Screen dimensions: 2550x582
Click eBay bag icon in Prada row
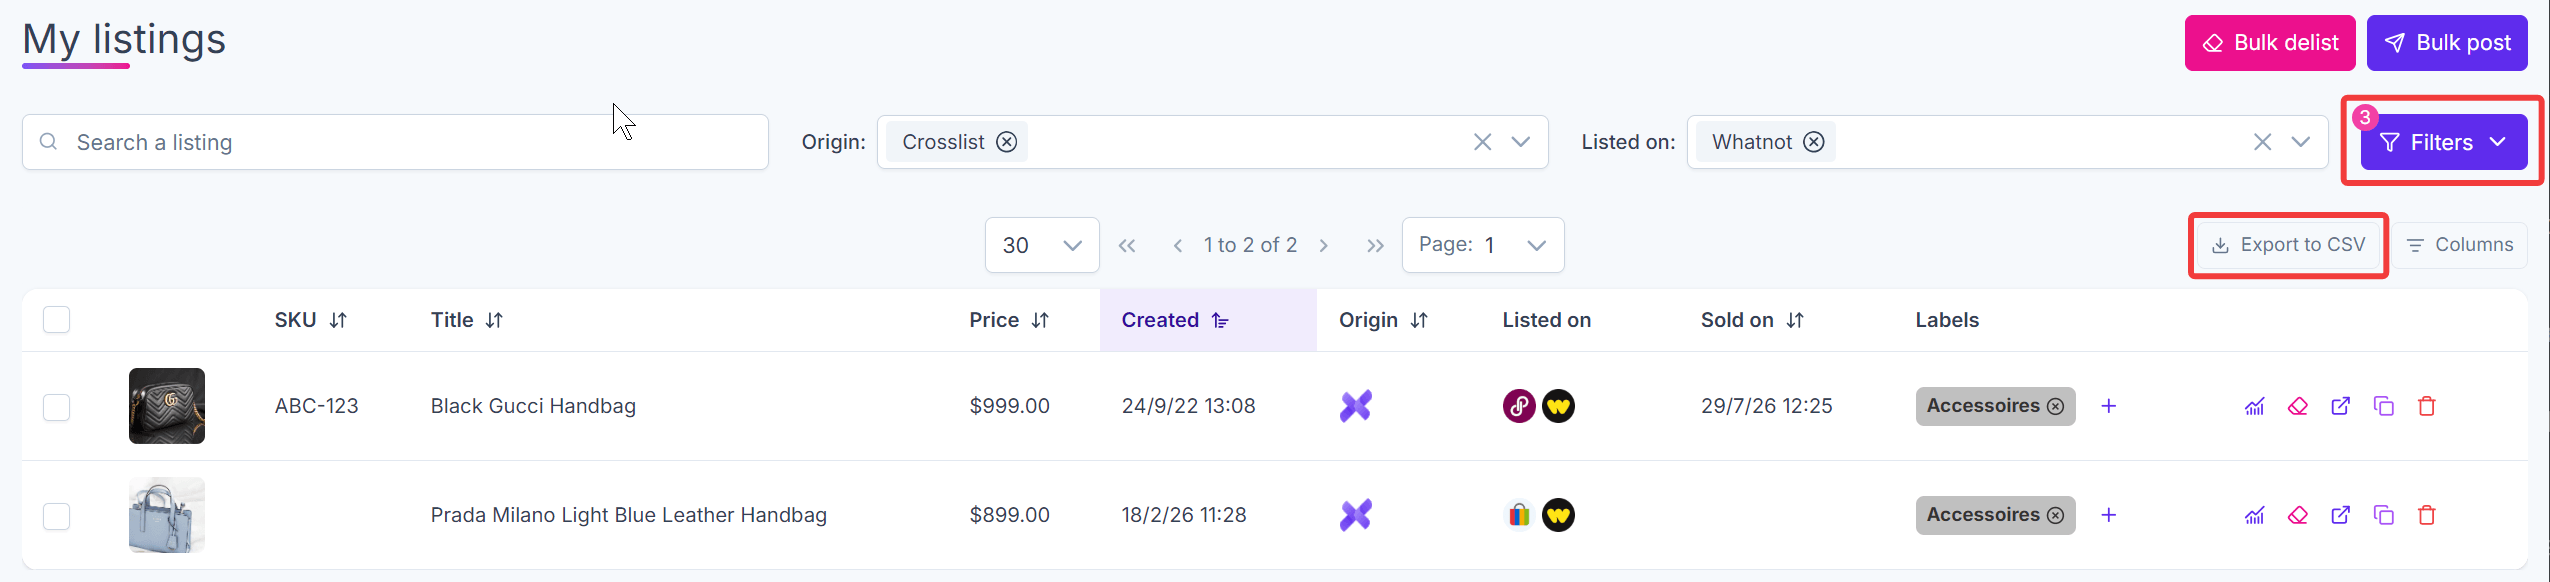click(1519, 515)
